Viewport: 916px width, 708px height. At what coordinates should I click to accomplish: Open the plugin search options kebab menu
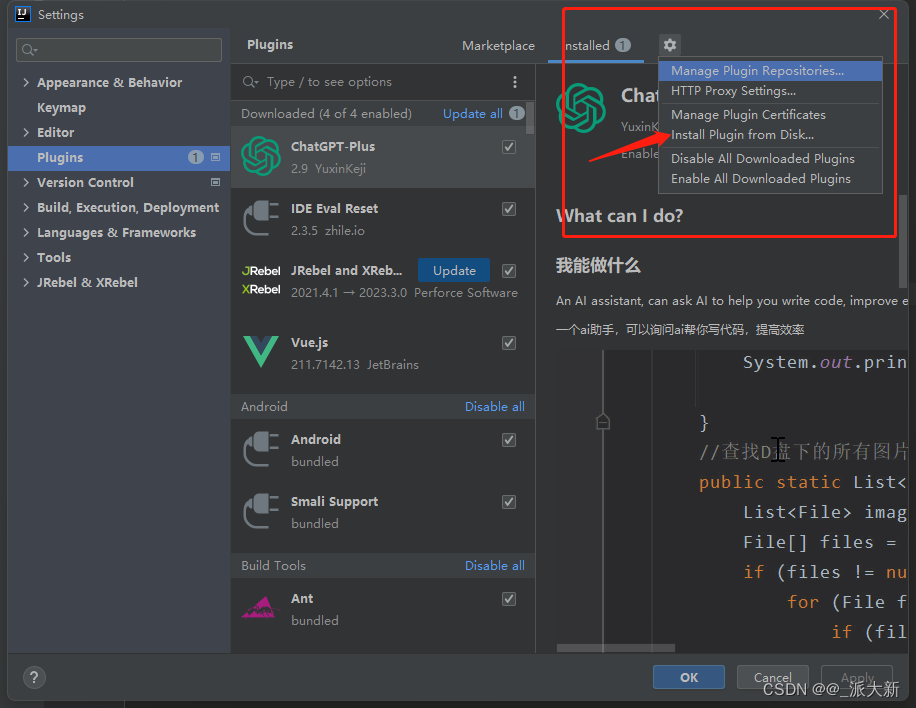point(515,82)
